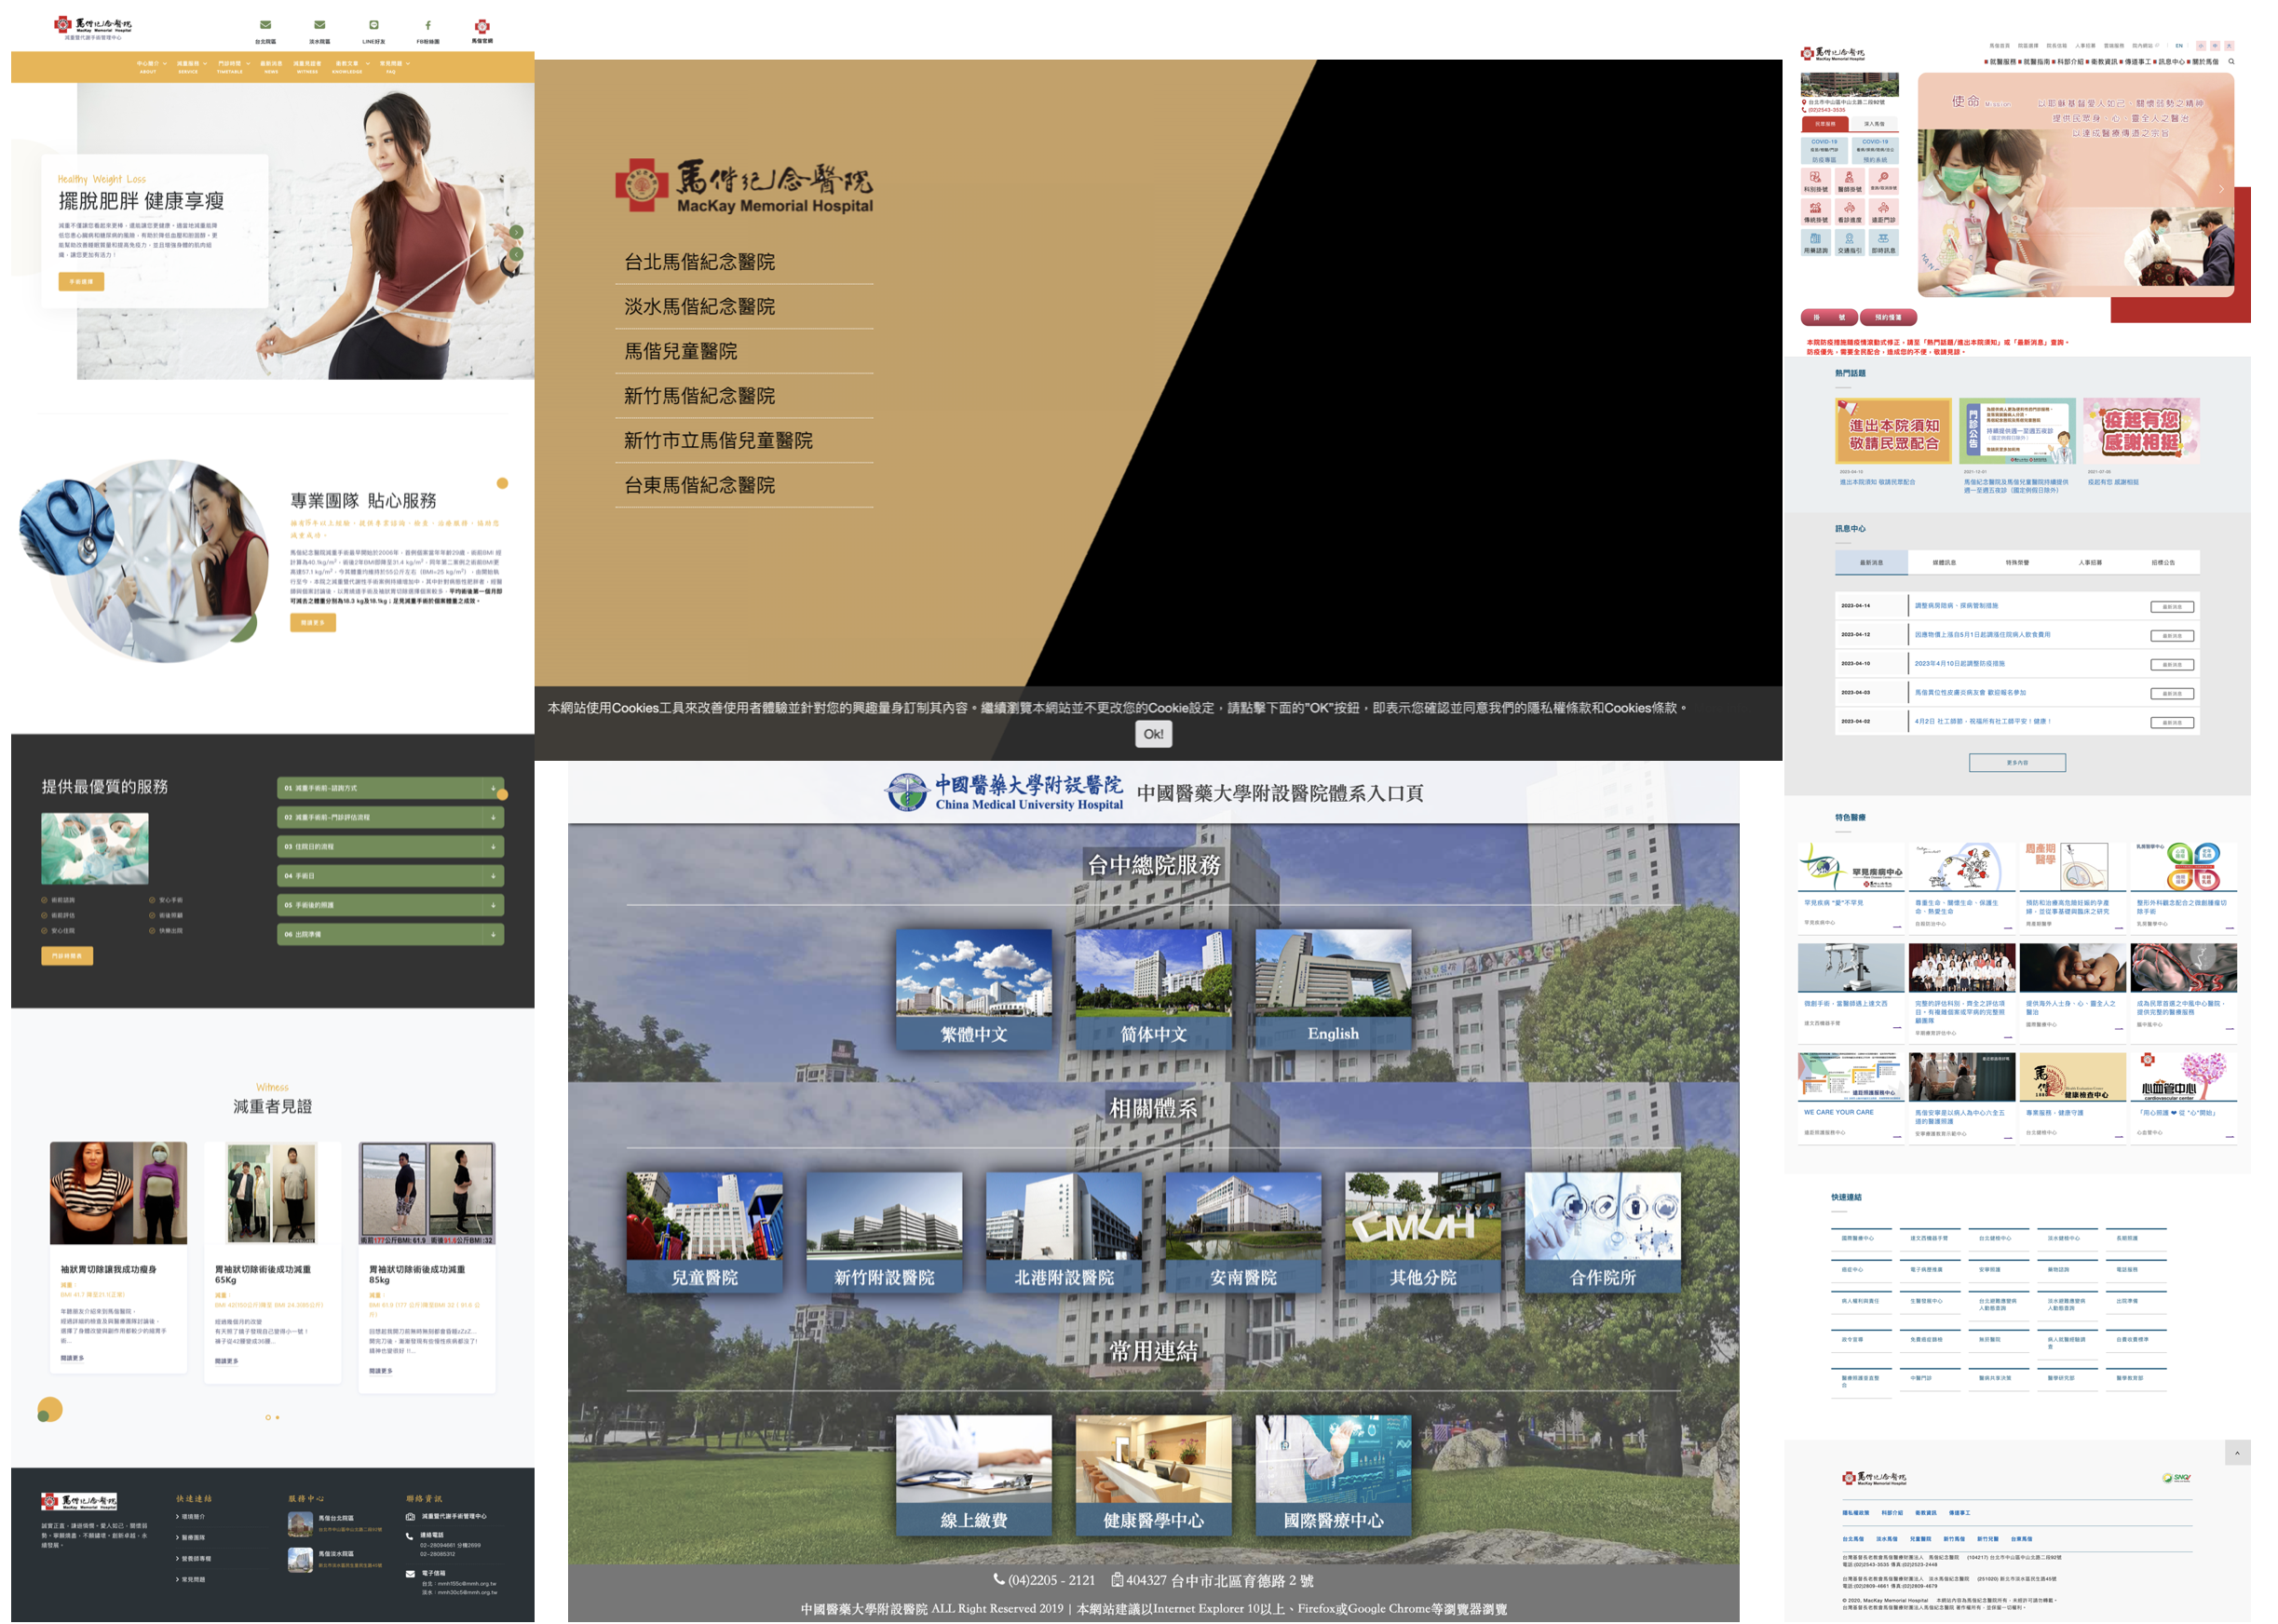Screen dimensions: 2278x1624
Task: Click the 預約慢箋 red pill button
Action: 1888,317
